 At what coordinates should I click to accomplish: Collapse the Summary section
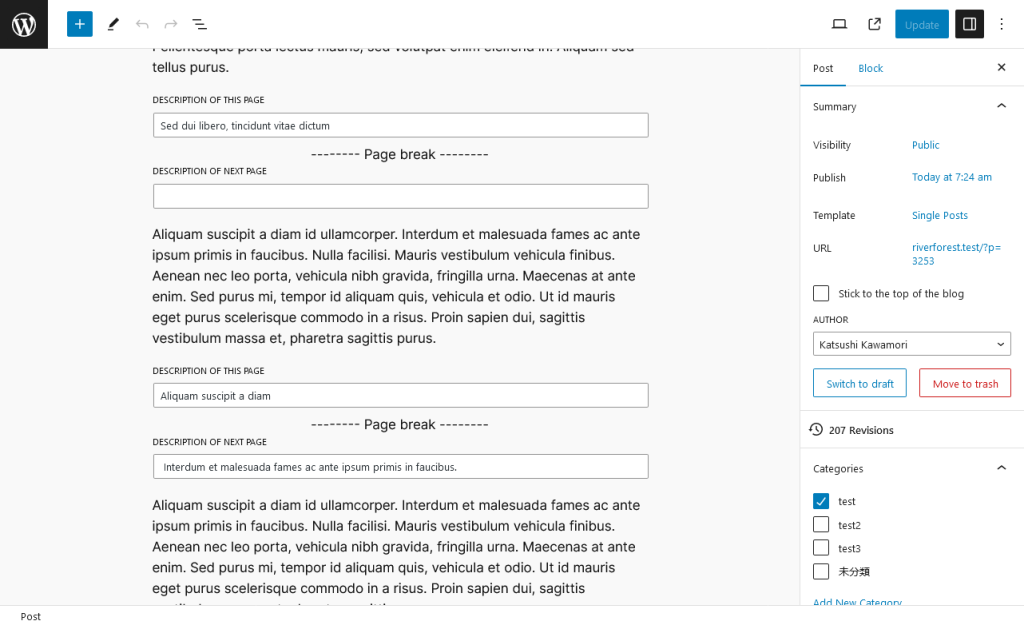[1001, 106]
